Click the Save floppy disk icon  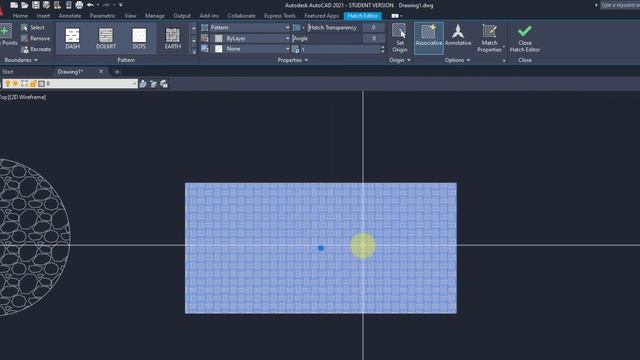36,5
